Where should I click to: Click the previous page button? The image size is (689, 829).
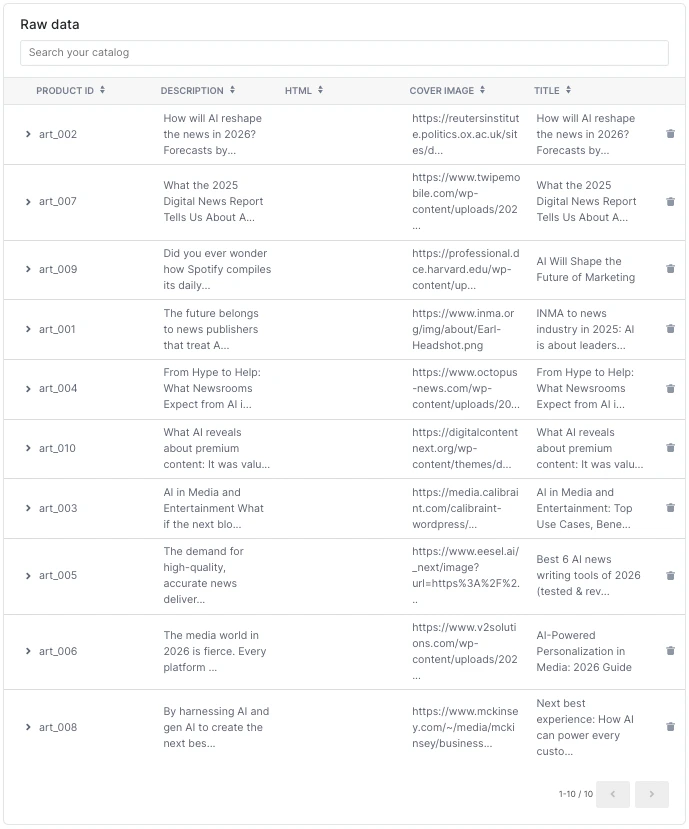click(x=613, y=794)
